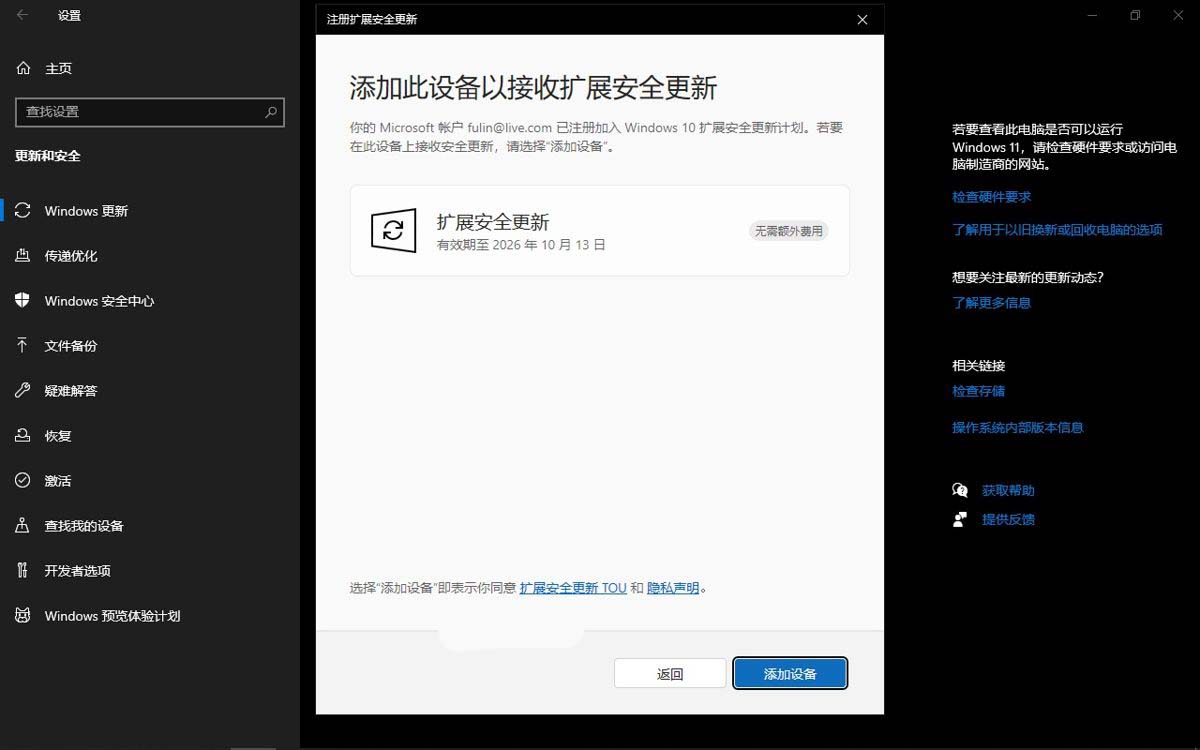Open 操作系统内部版本信息 link
This screenshot has height=750, width=1200.
pos(1017,427)
